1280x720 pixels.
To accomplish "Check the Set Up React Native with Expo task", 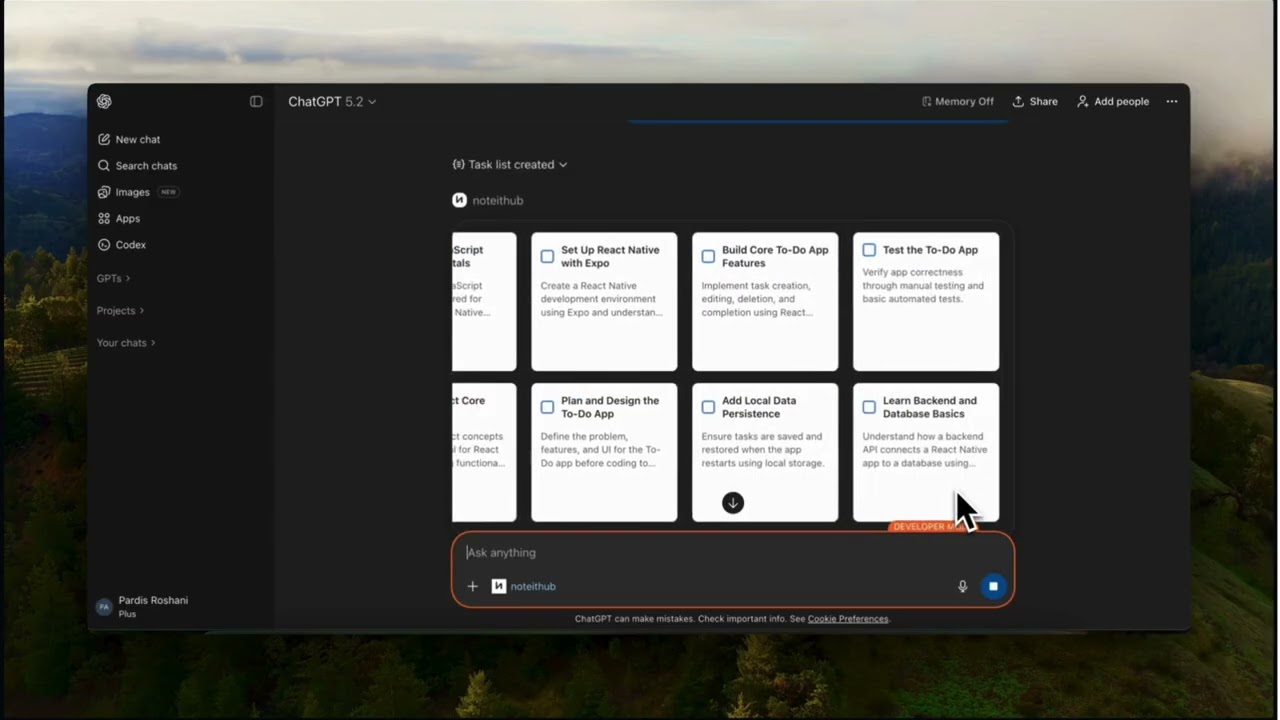I will point(547,257).
